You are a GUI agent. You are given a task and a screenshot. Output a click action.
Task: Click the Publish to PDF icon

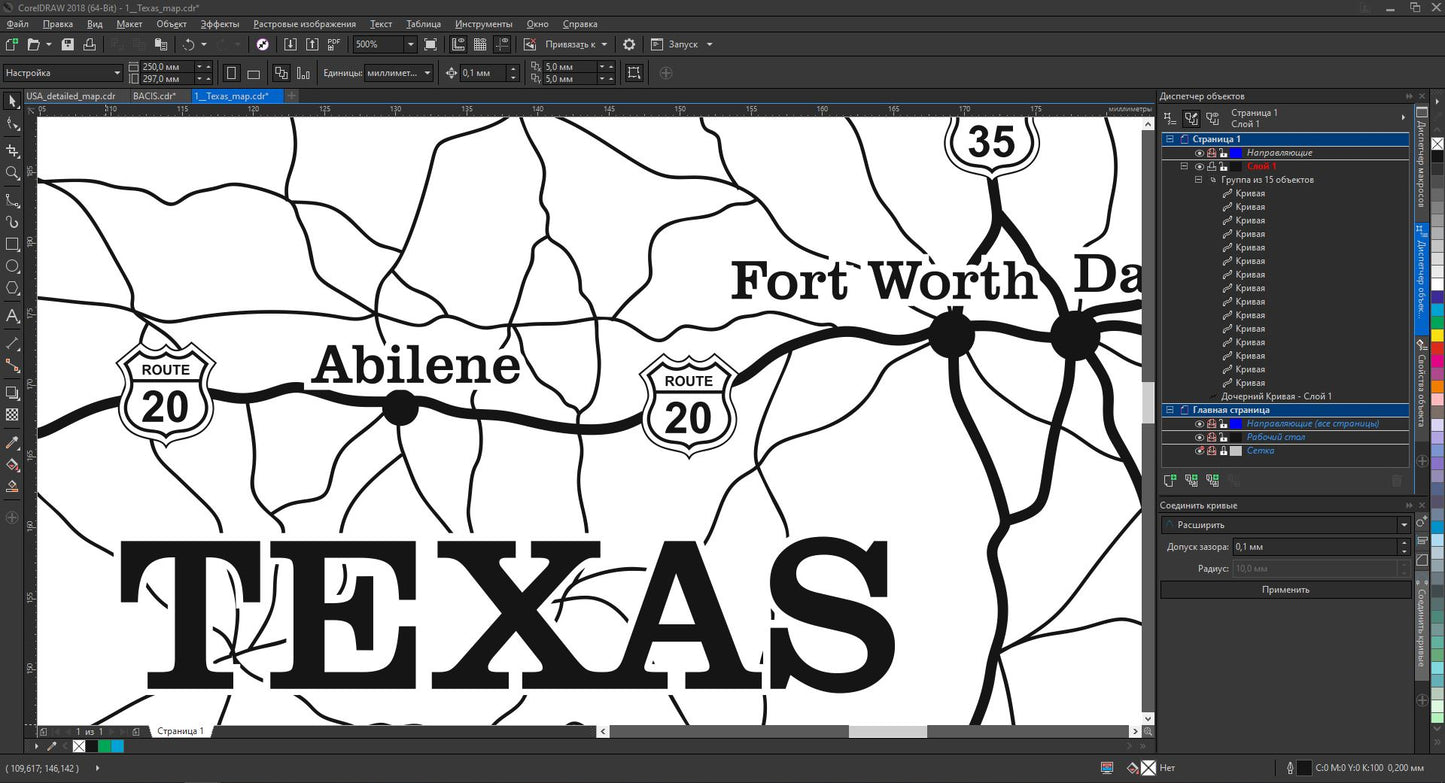click(x=334, y=45)
